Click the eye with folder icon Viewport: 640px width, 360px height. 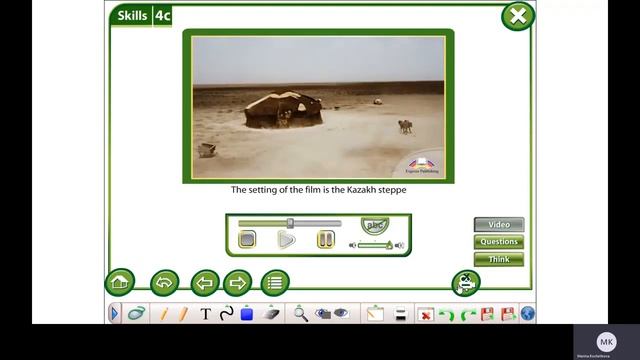coord(322,313)
